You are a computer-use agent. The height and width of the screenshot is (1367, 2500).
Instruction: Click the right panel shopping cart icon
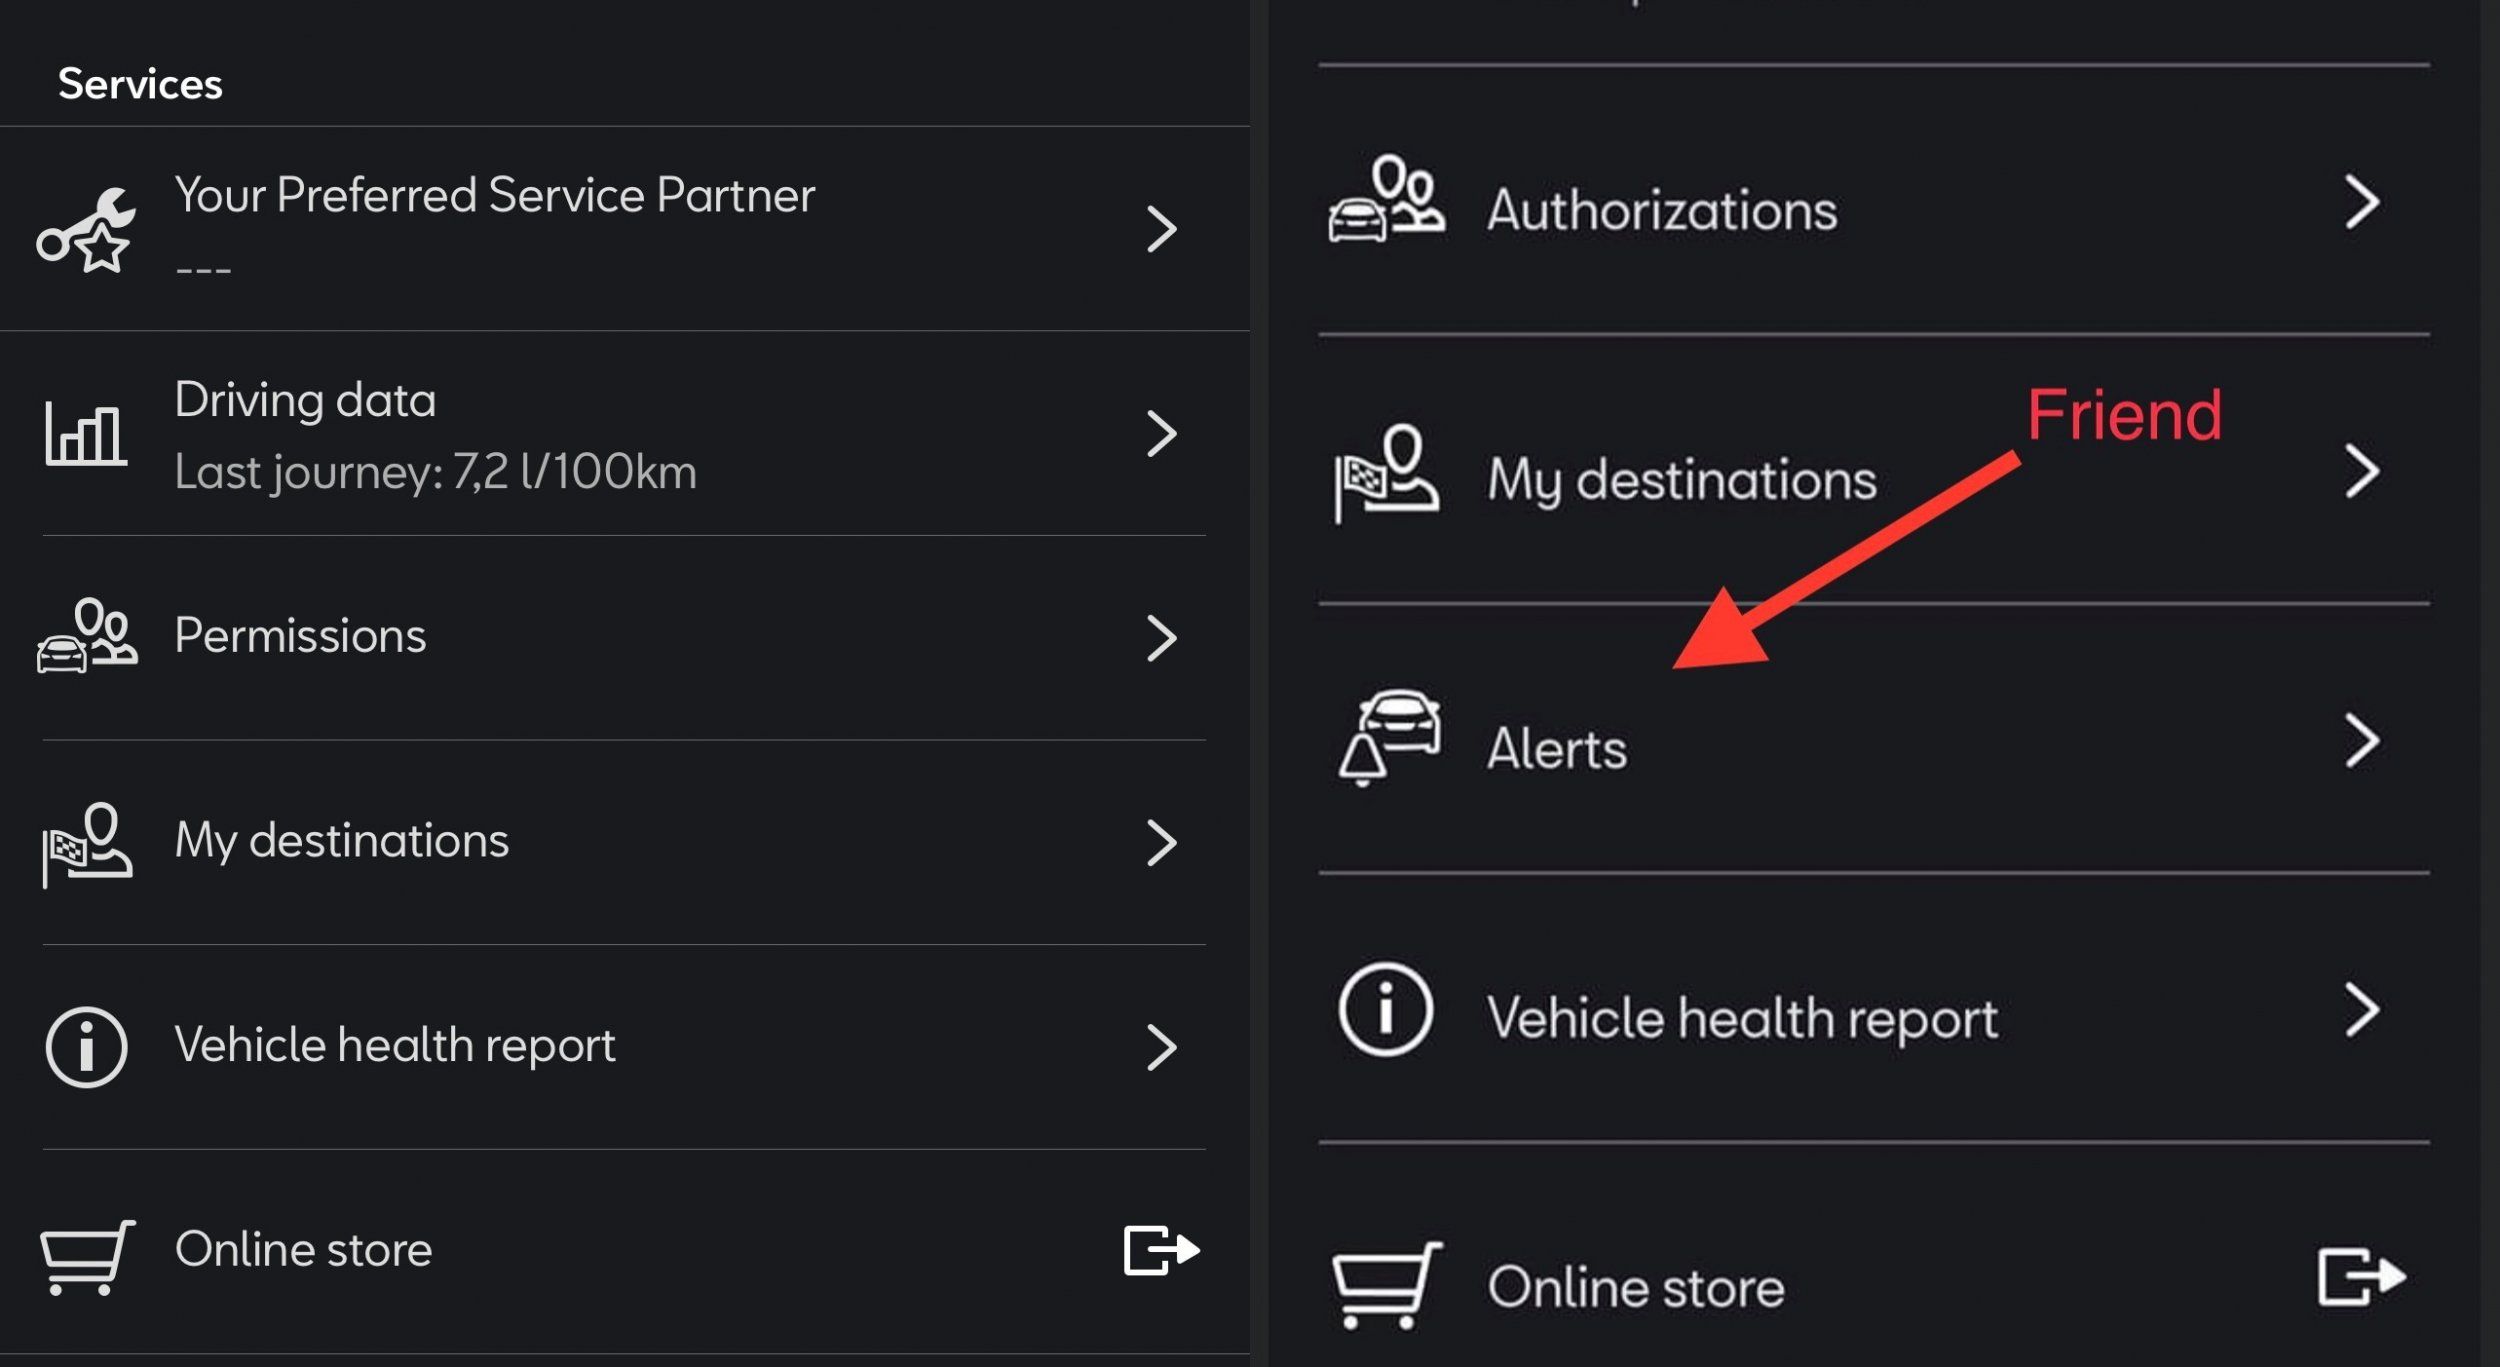pos(1386,1283)
